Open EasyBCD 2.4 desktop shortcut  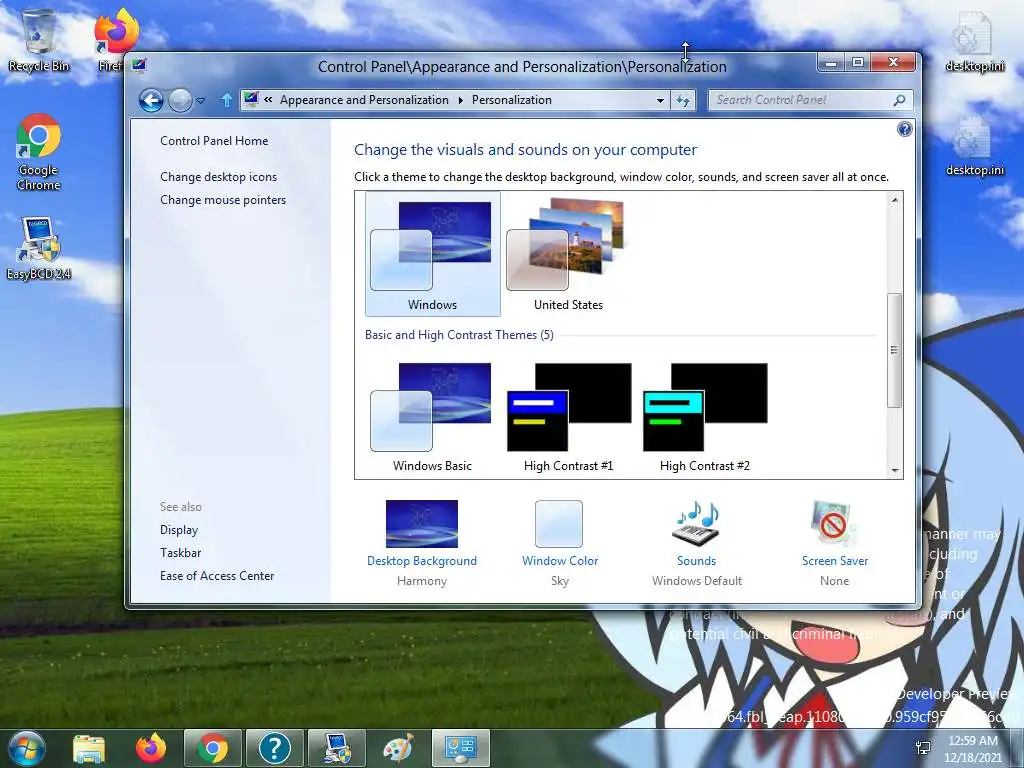39,249
